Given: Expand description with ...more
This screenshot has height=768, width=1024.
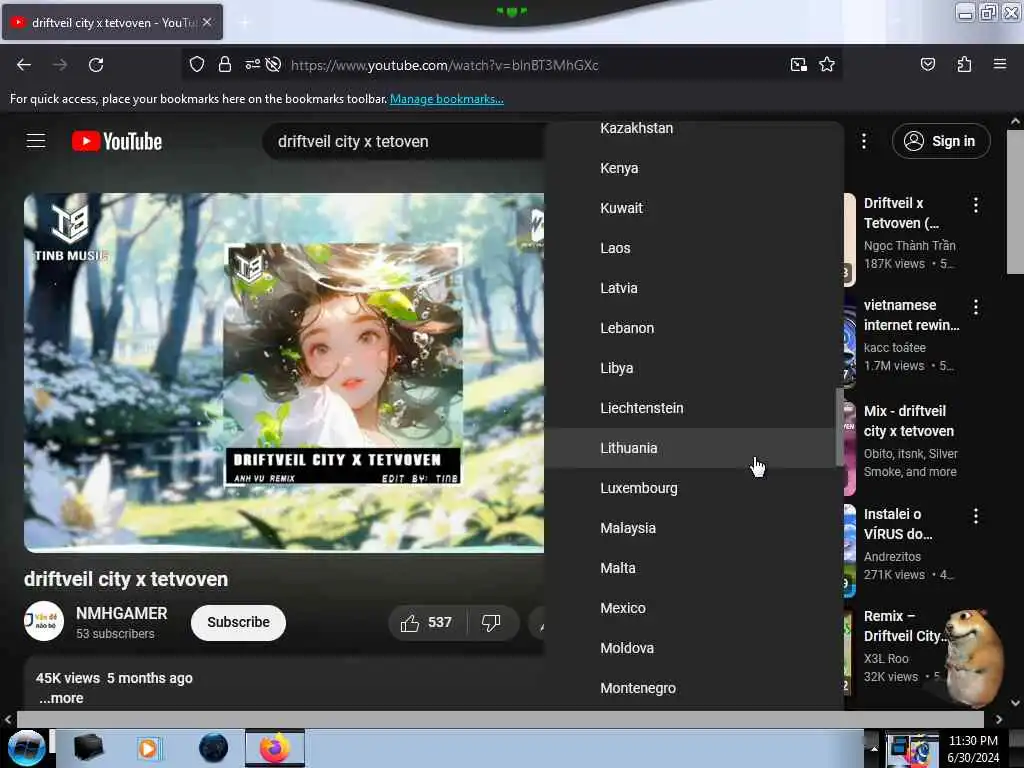Looking at the screenshot, I should pos(61,698).
